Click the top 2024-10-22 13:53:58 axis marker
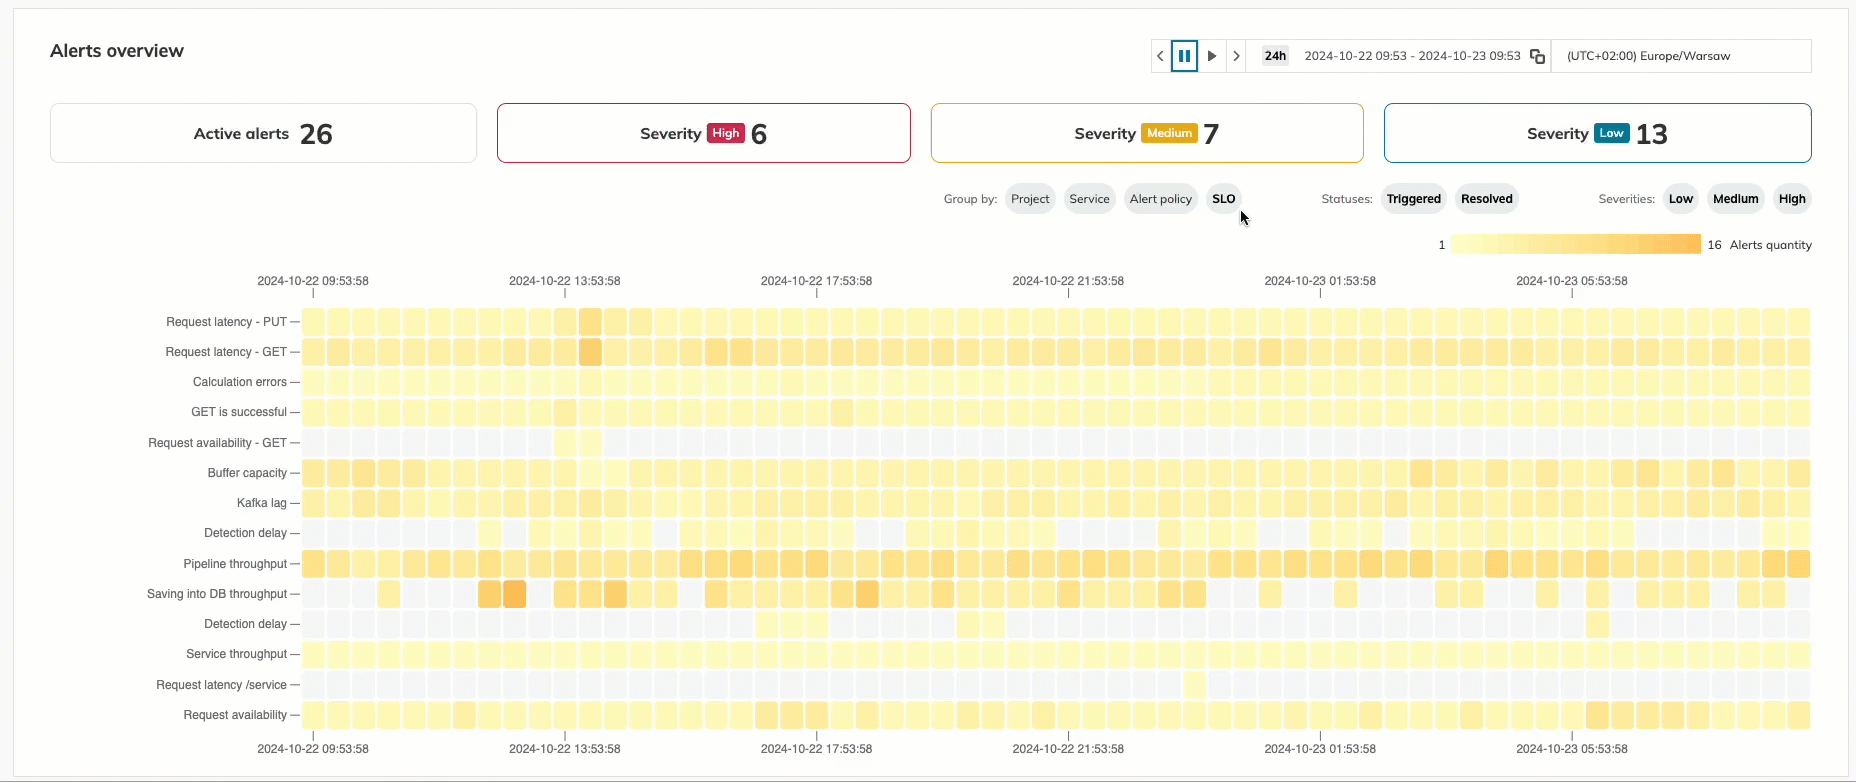This screenshot has height=782, width=1856. tap(565, 281)
